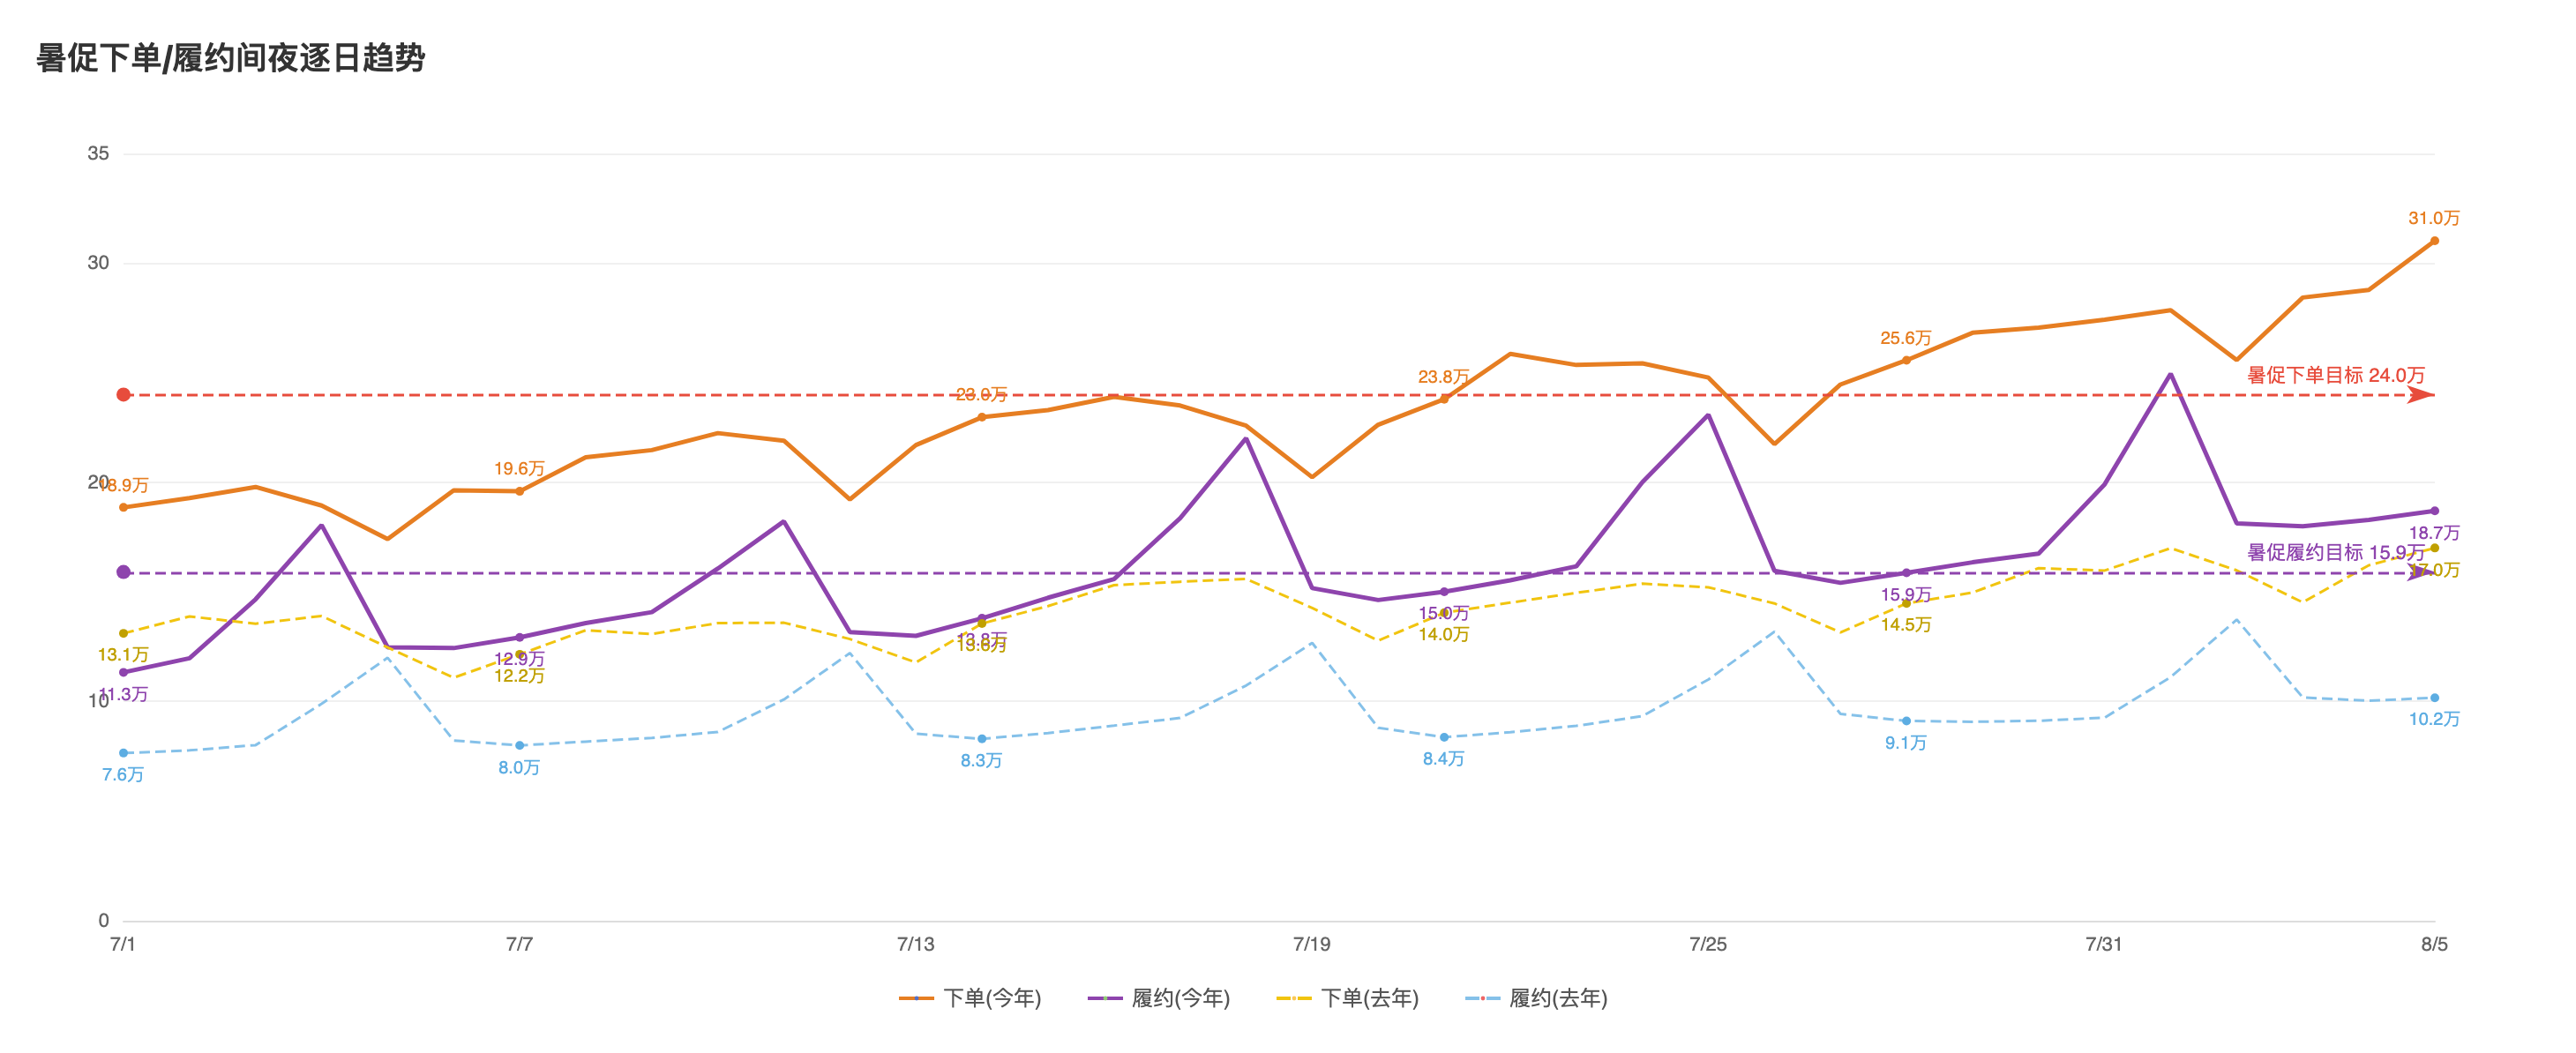Screen dimensions: 2576x1053
Task: Click the red arrowhead ending the 下单目标 line
Action: point(2421,395)
